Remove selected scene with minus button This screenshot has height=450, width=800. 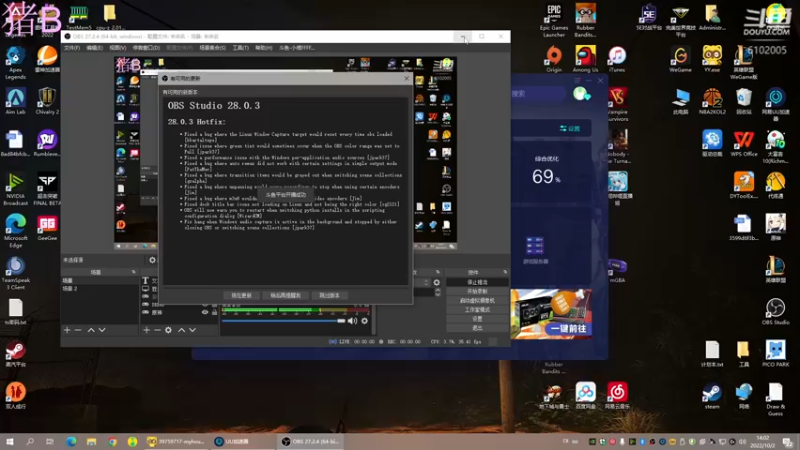point(78,330)
